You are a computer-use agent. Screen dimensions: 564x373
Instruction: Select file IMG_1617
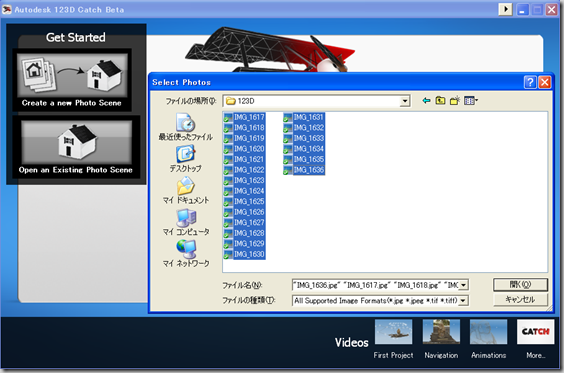click(x=244, y=117)
